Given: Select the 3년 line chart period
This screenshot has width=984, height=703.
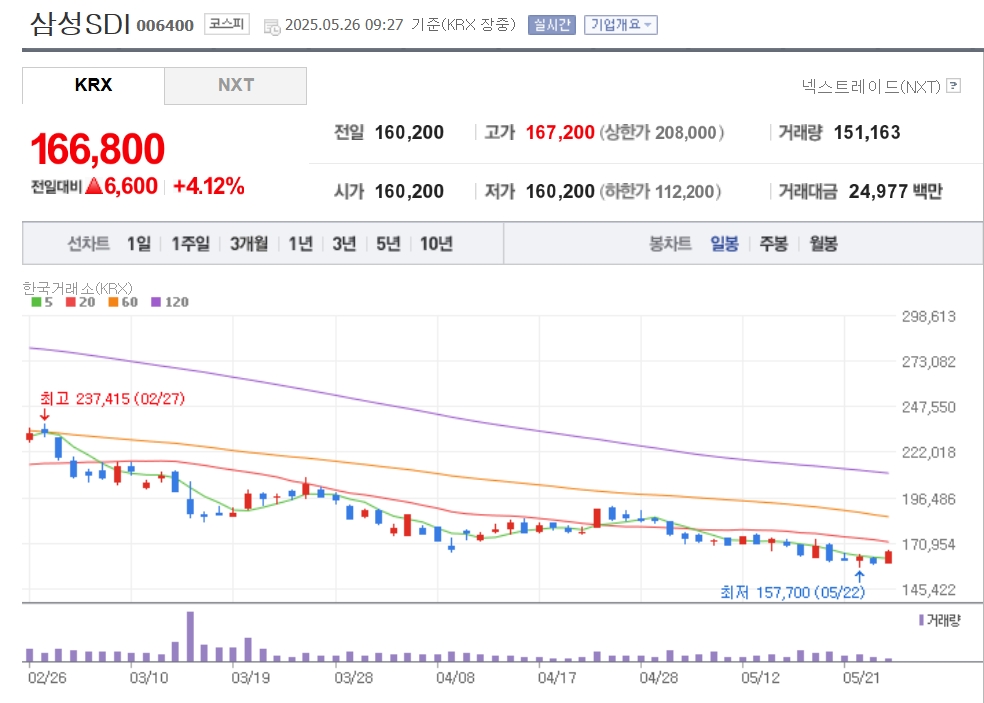Looking at the screenshot, I should click(x=344, y=244).
